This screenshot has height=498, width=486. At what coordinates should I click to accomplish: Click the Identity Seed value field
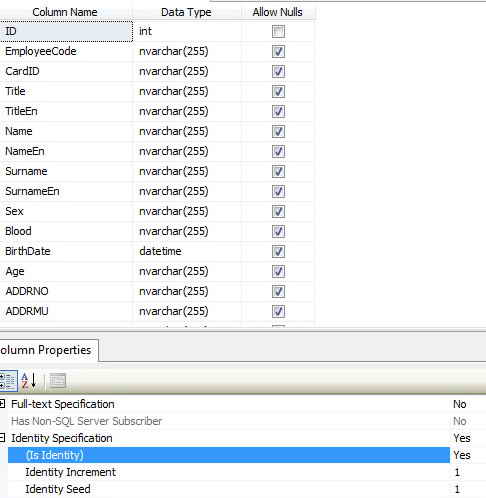[468, 489]
